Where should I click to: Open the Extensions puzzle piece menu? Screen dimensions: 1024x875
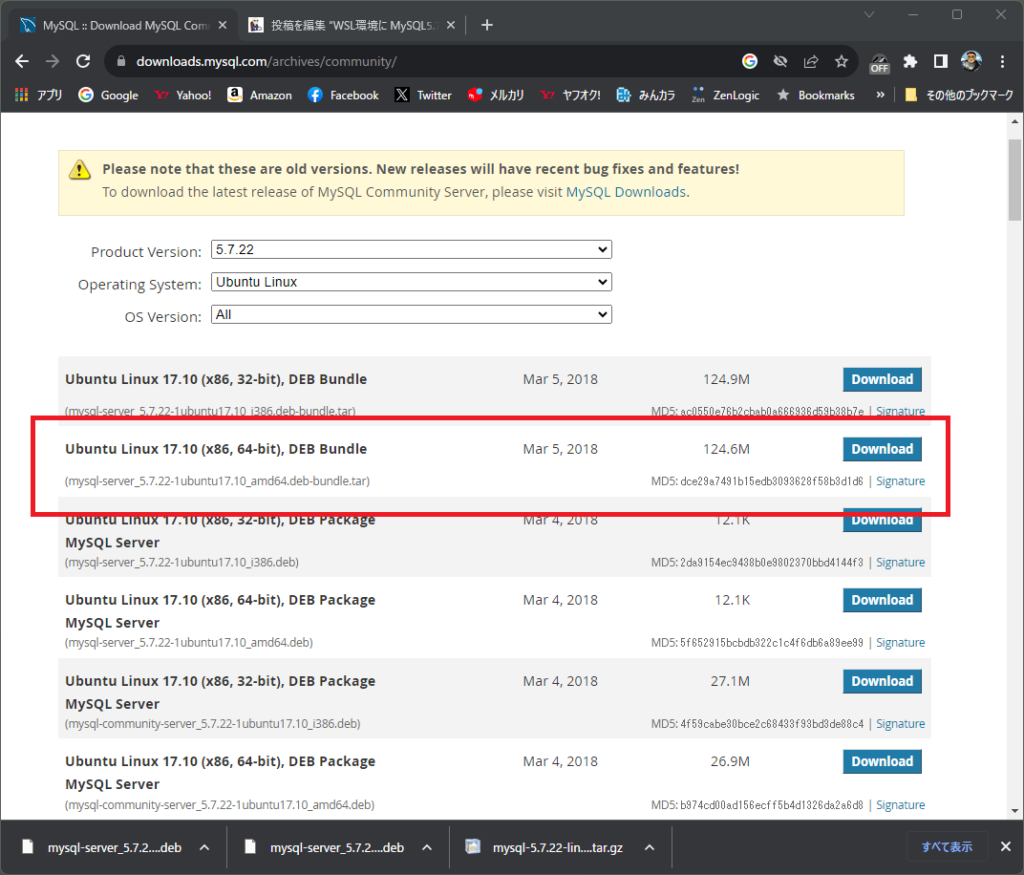[910, 61]
